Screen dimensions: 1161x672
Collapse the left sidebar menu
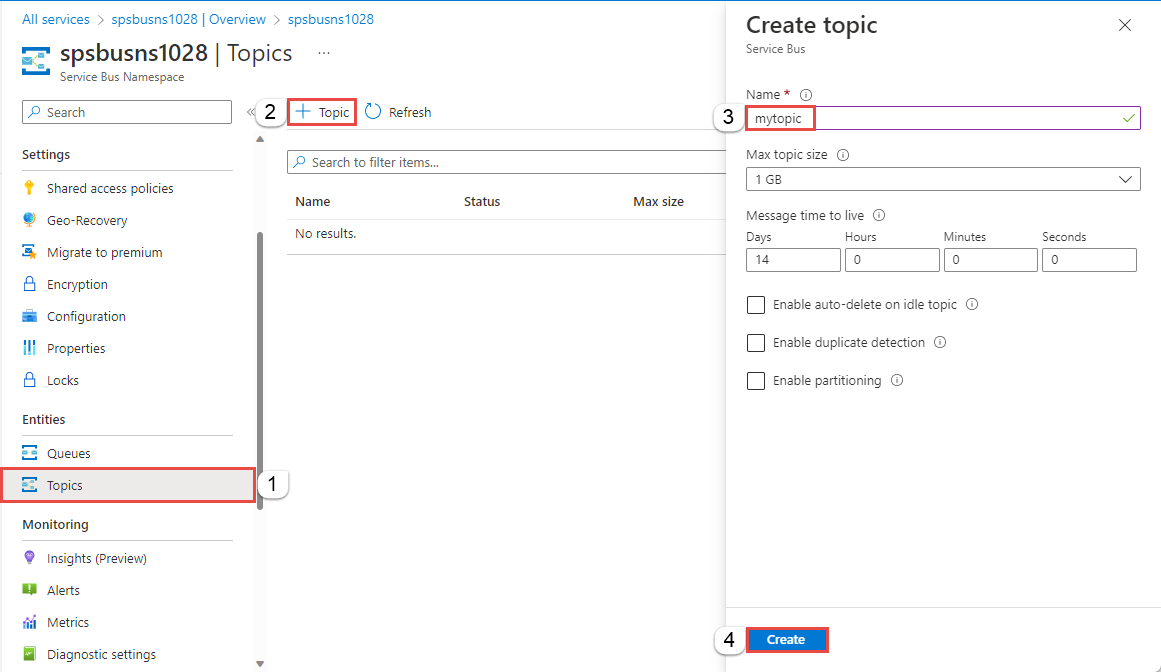(250, 112)
